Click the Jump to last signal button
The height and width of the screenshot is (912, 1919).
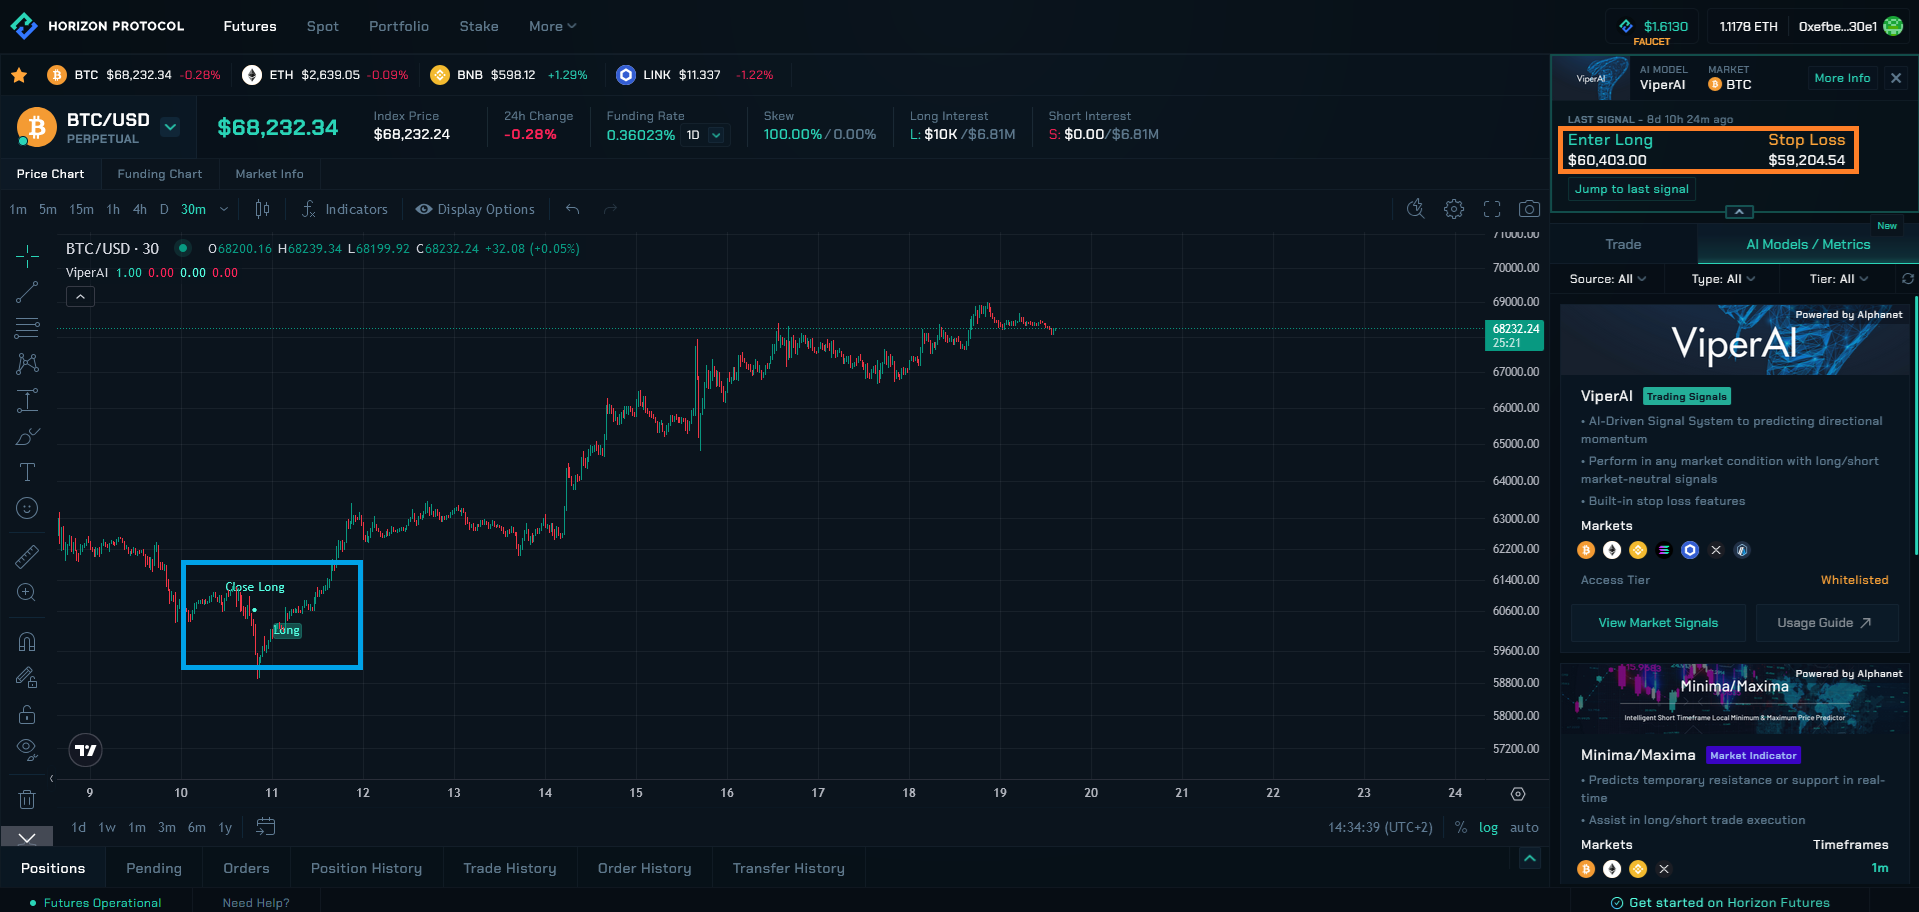[1631, 189]
